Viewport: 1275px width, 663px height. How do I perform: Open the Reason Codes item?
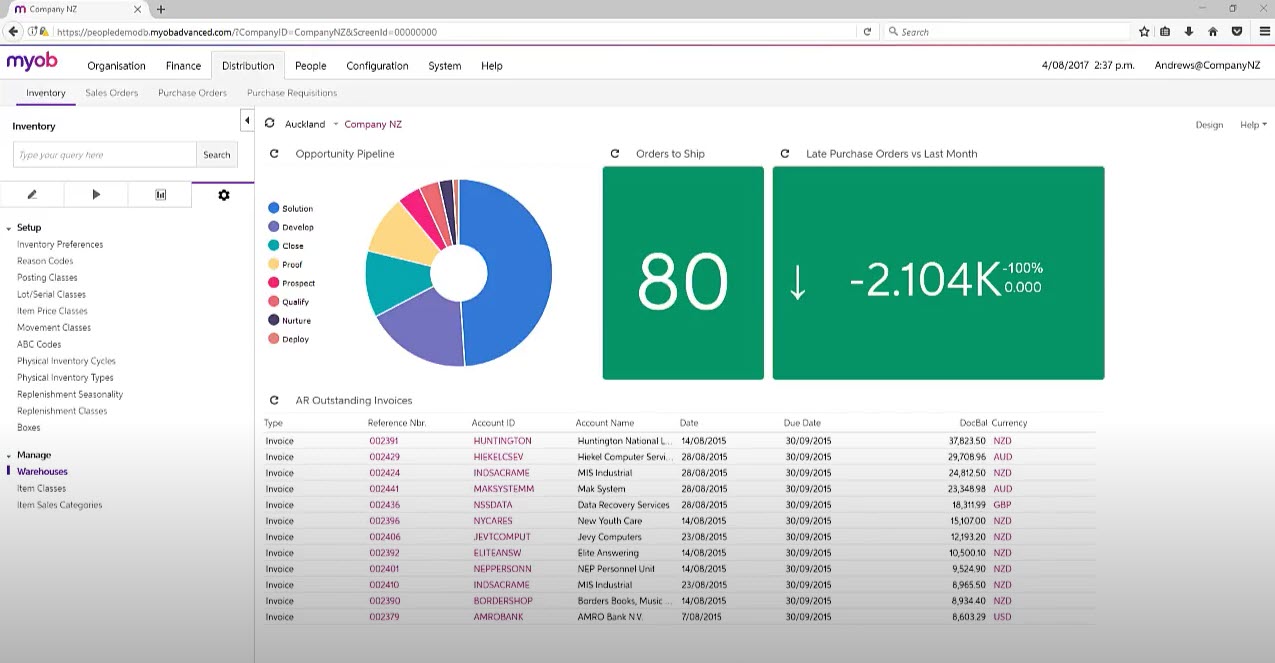45,261
